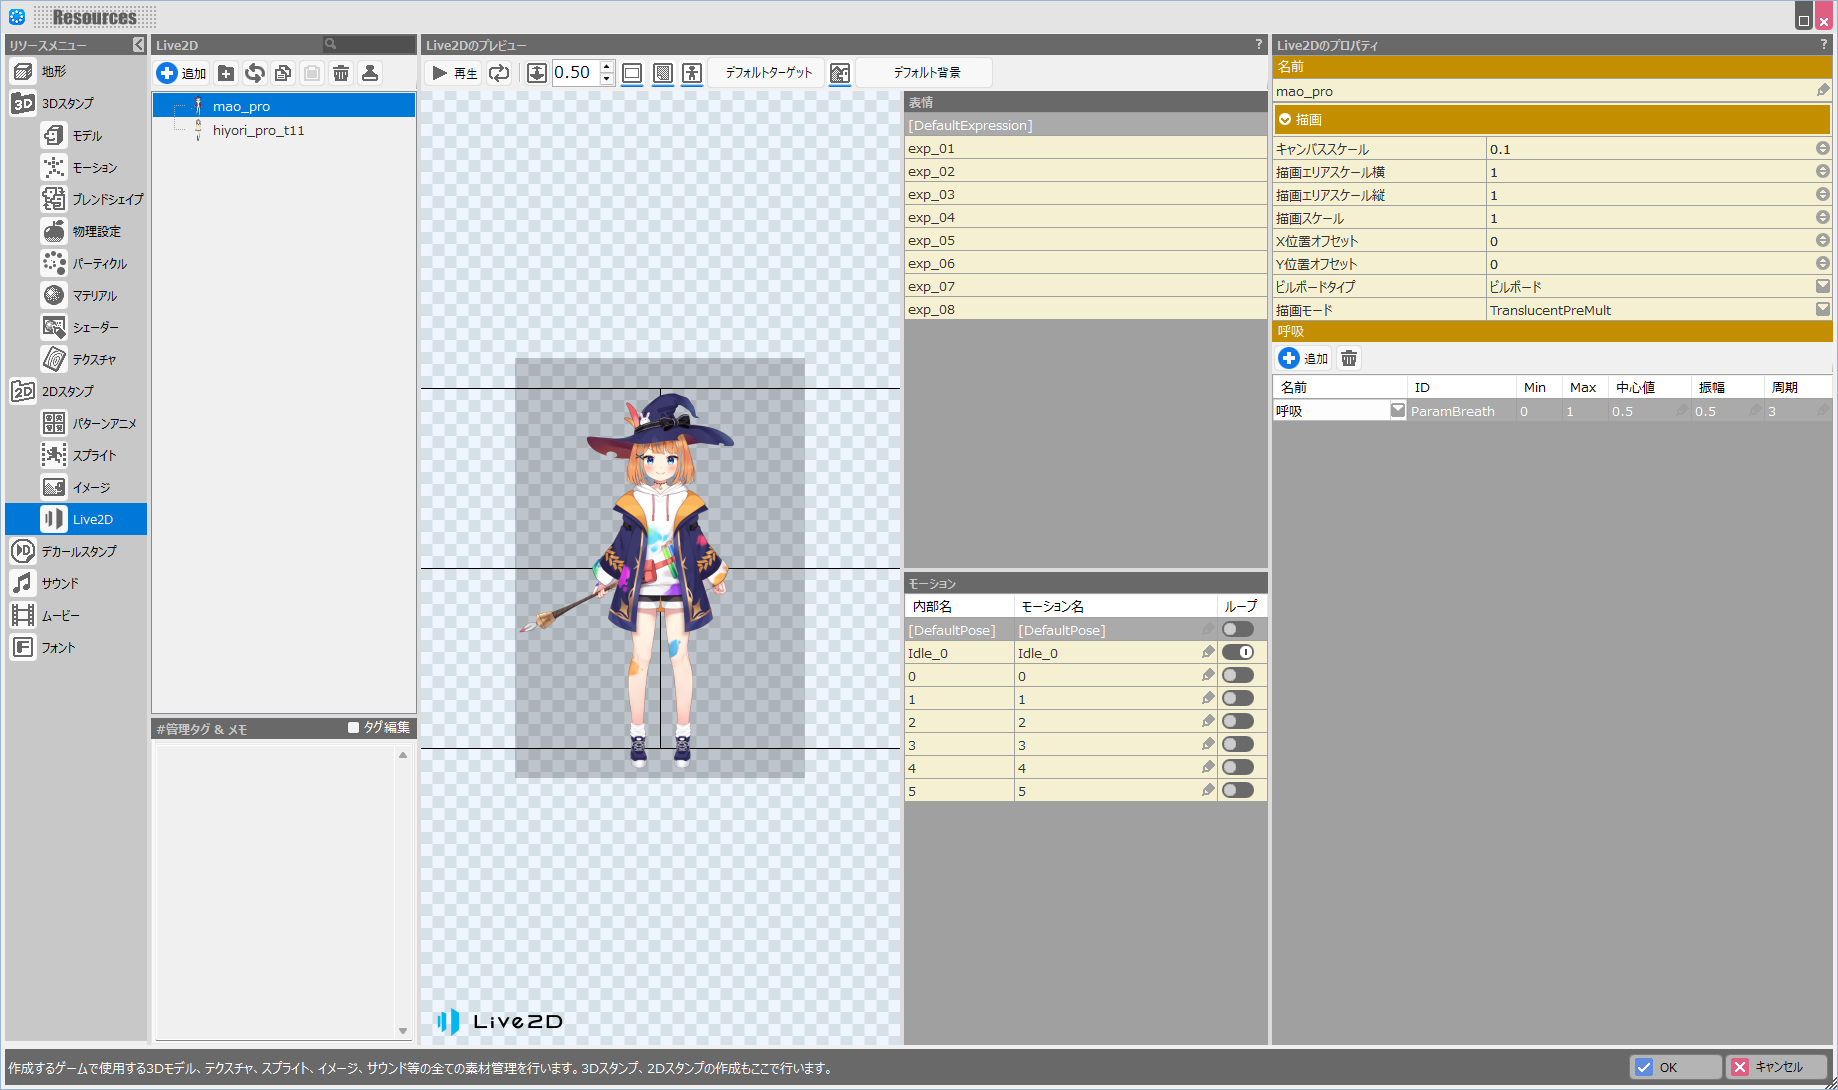The image size is (1838, 1090).
Task: Enable loop switch for motion 2
Action: (x=1238, y=722)
